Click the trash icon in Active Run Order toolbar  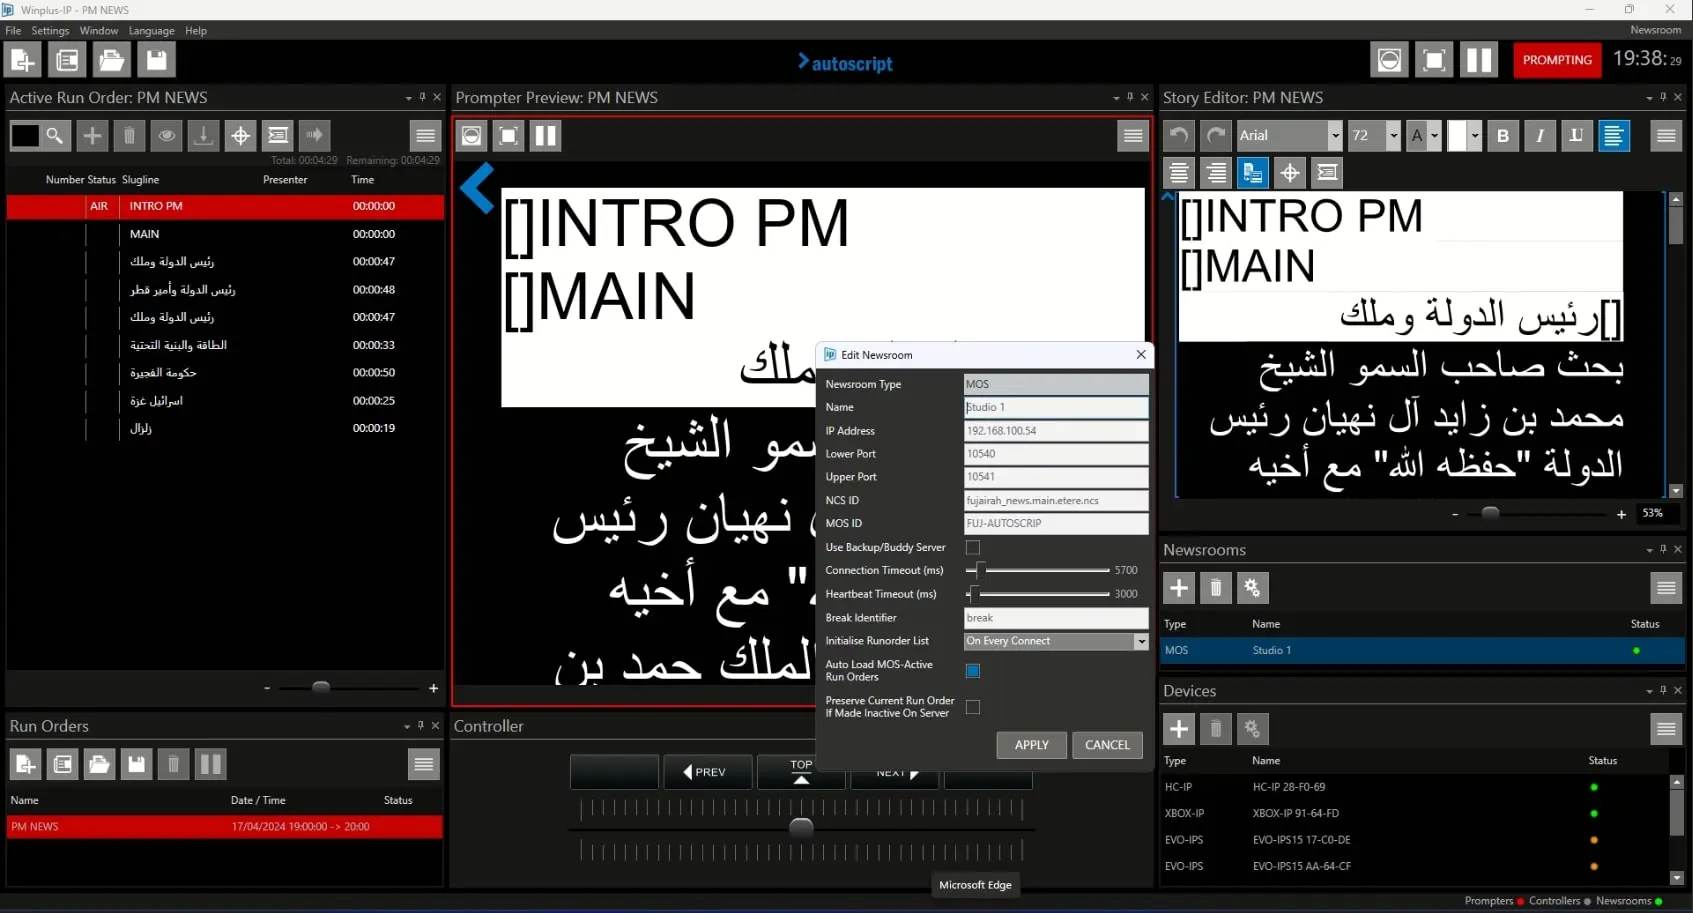coord(129,136)
